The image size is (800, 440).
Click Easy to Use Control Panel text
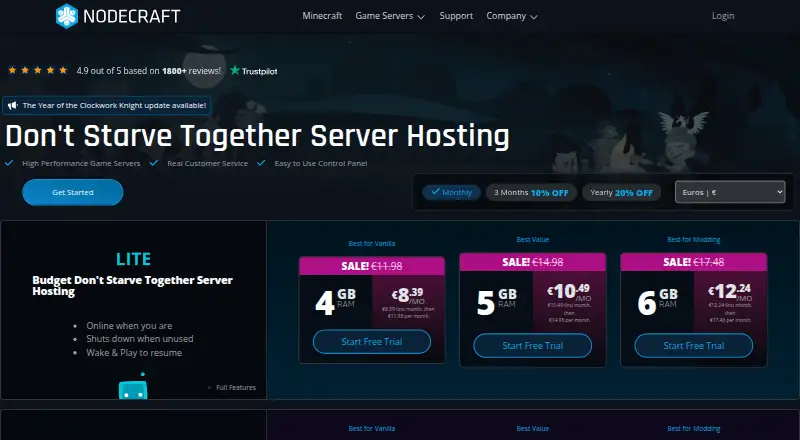click(x=321, y=163)
